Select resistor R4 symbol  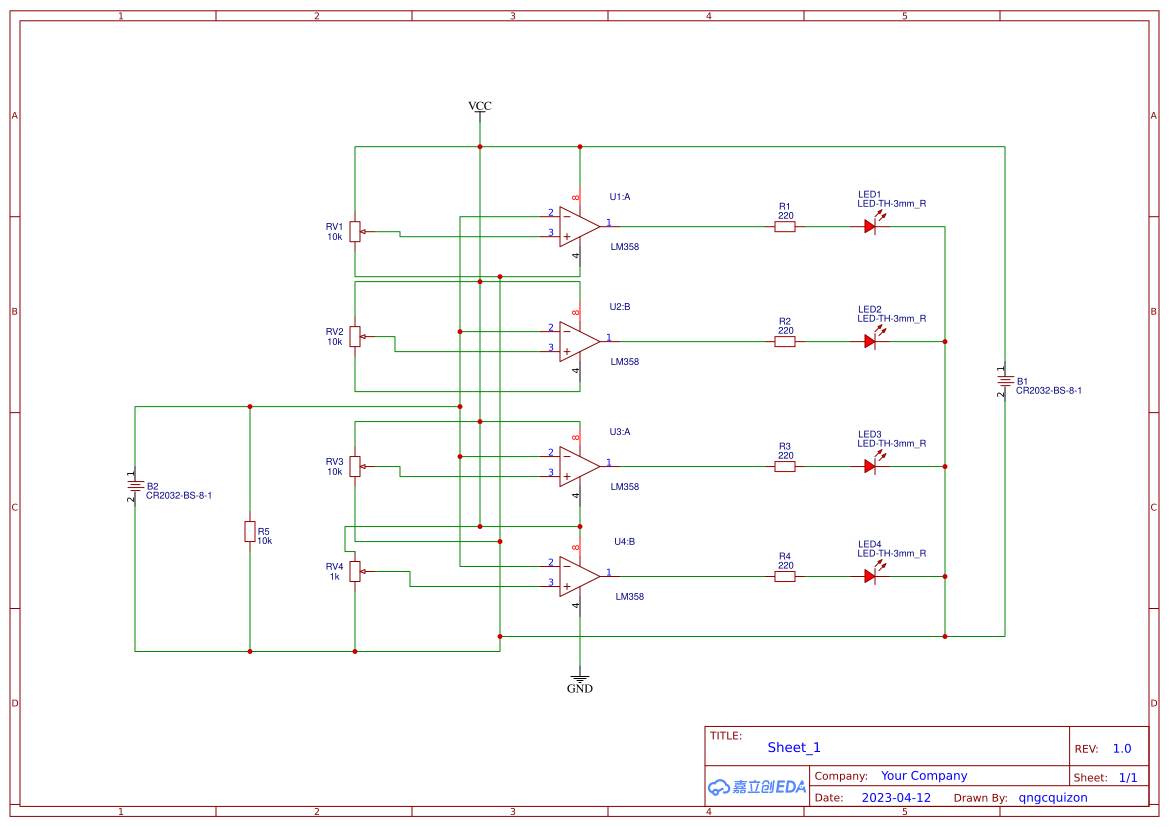tap(785, 576)
